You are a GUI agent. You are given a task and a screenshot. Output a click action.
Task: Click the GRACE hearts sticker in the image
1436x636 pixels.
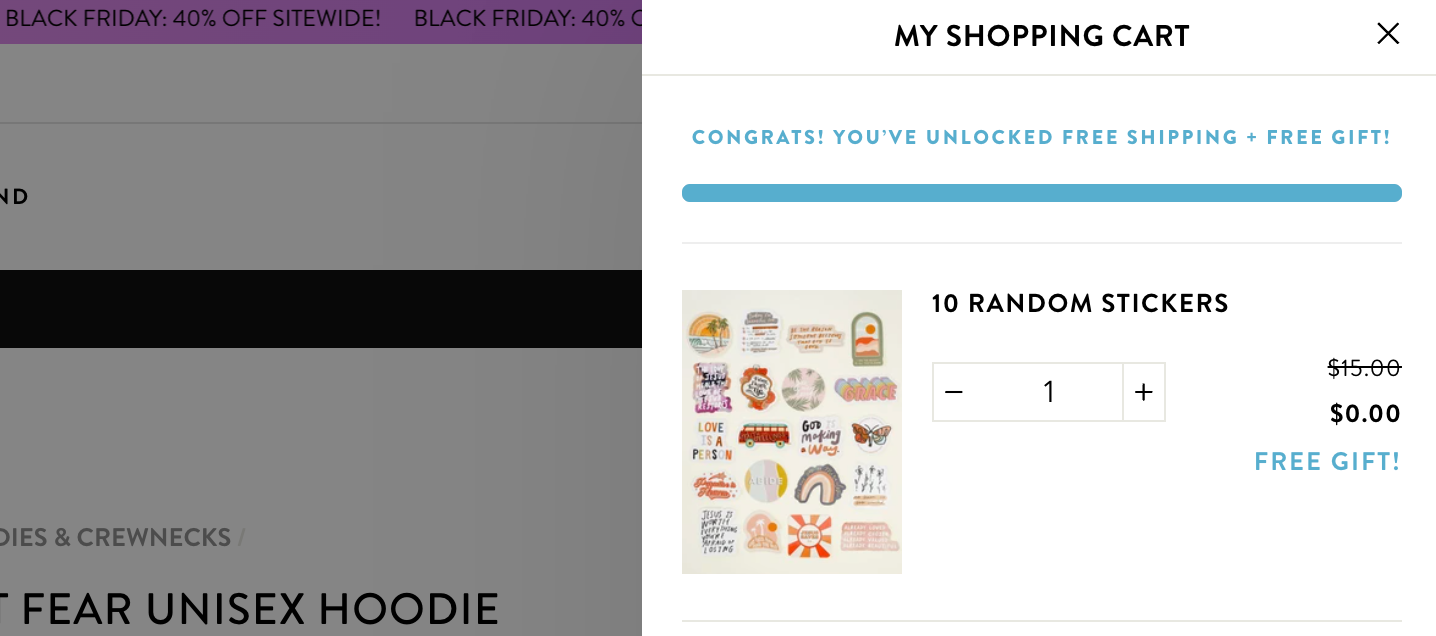(x=868, y=388)
